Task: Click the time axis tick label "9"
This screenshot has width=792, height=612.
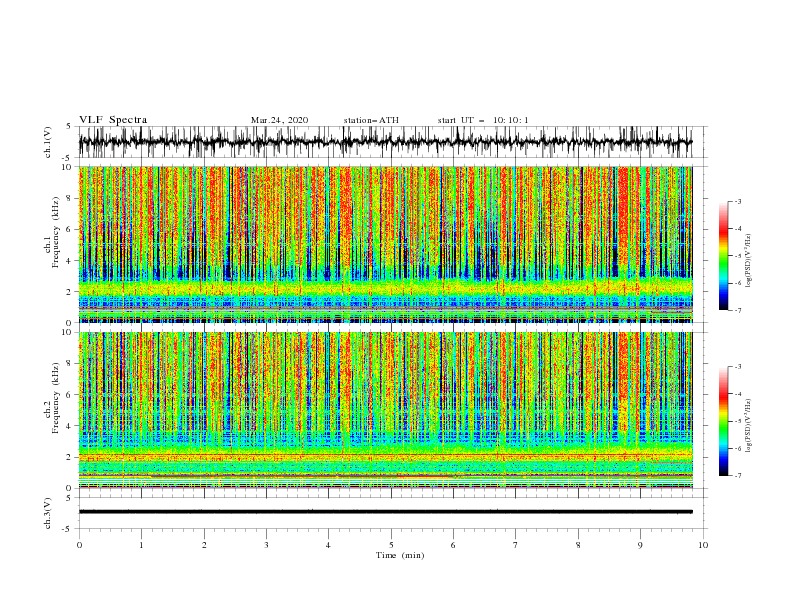Action: point(640,545)
